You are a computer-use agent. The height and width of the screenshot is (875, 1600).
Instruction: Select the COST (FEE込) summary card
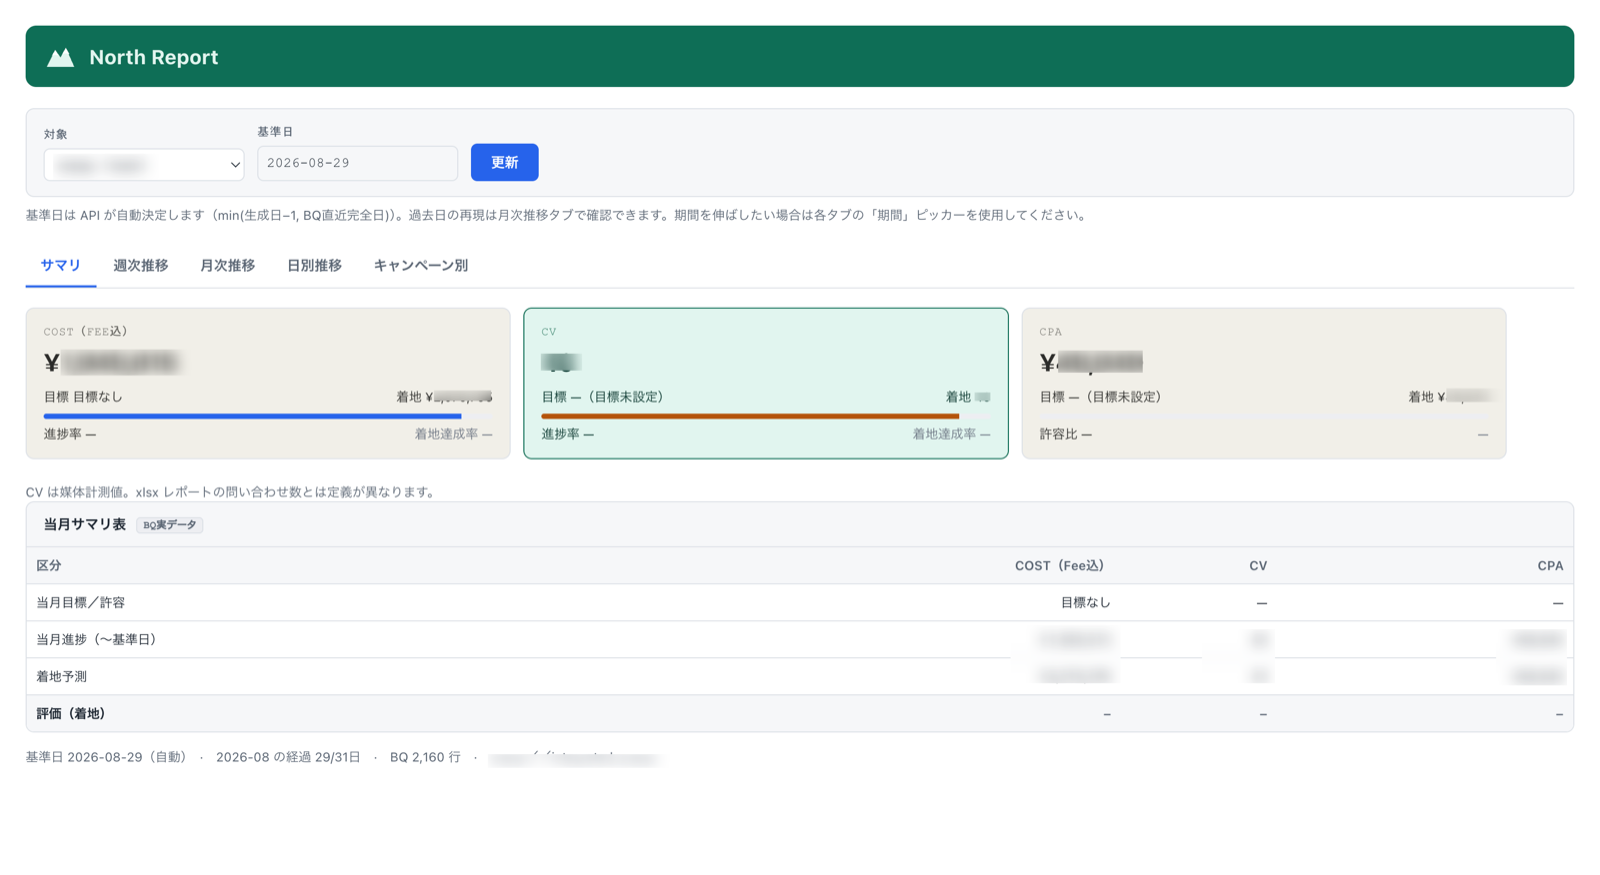pyautogui.click(x=268, y=383)
